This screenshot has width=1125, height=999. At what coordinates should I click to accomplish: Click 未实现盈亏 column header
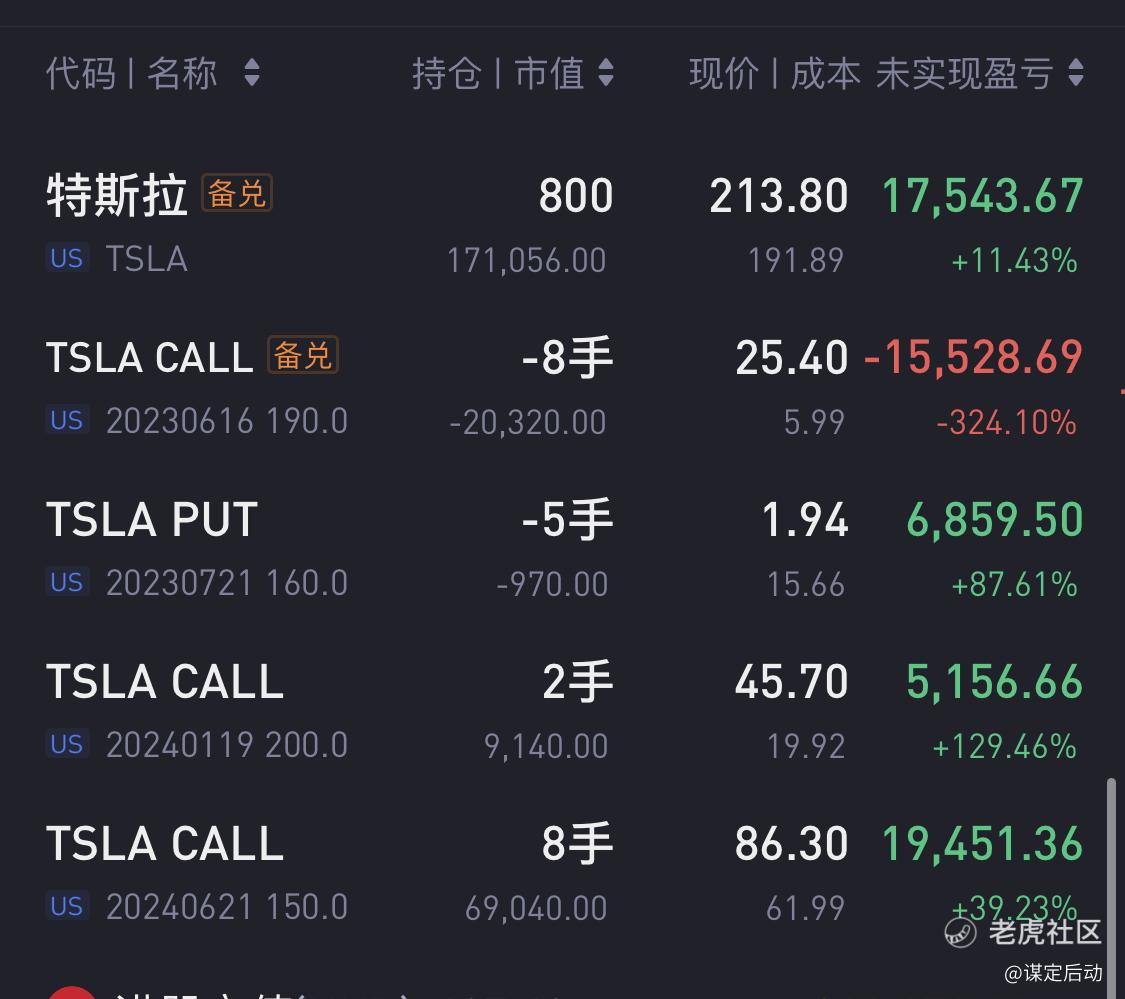pos(964,73)
